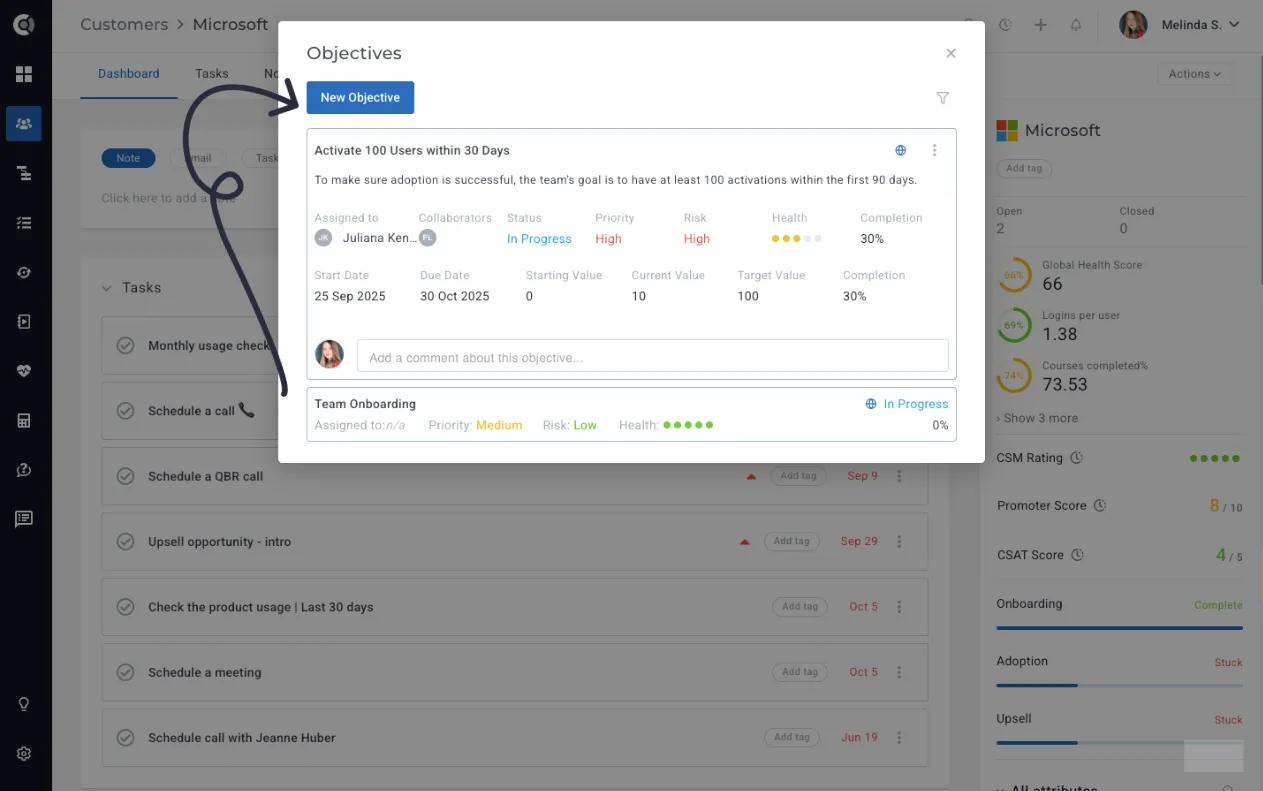Viewport: 1263px width, 791px height.
Task: Click Add tag on Schedule a QBR call
Action: [x=798, y=476]
